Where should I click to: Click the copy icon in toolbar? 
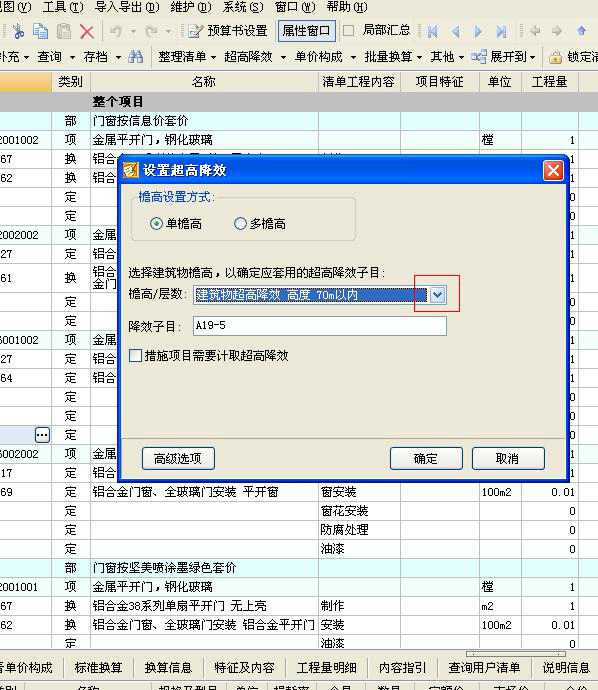pos(40,31)
